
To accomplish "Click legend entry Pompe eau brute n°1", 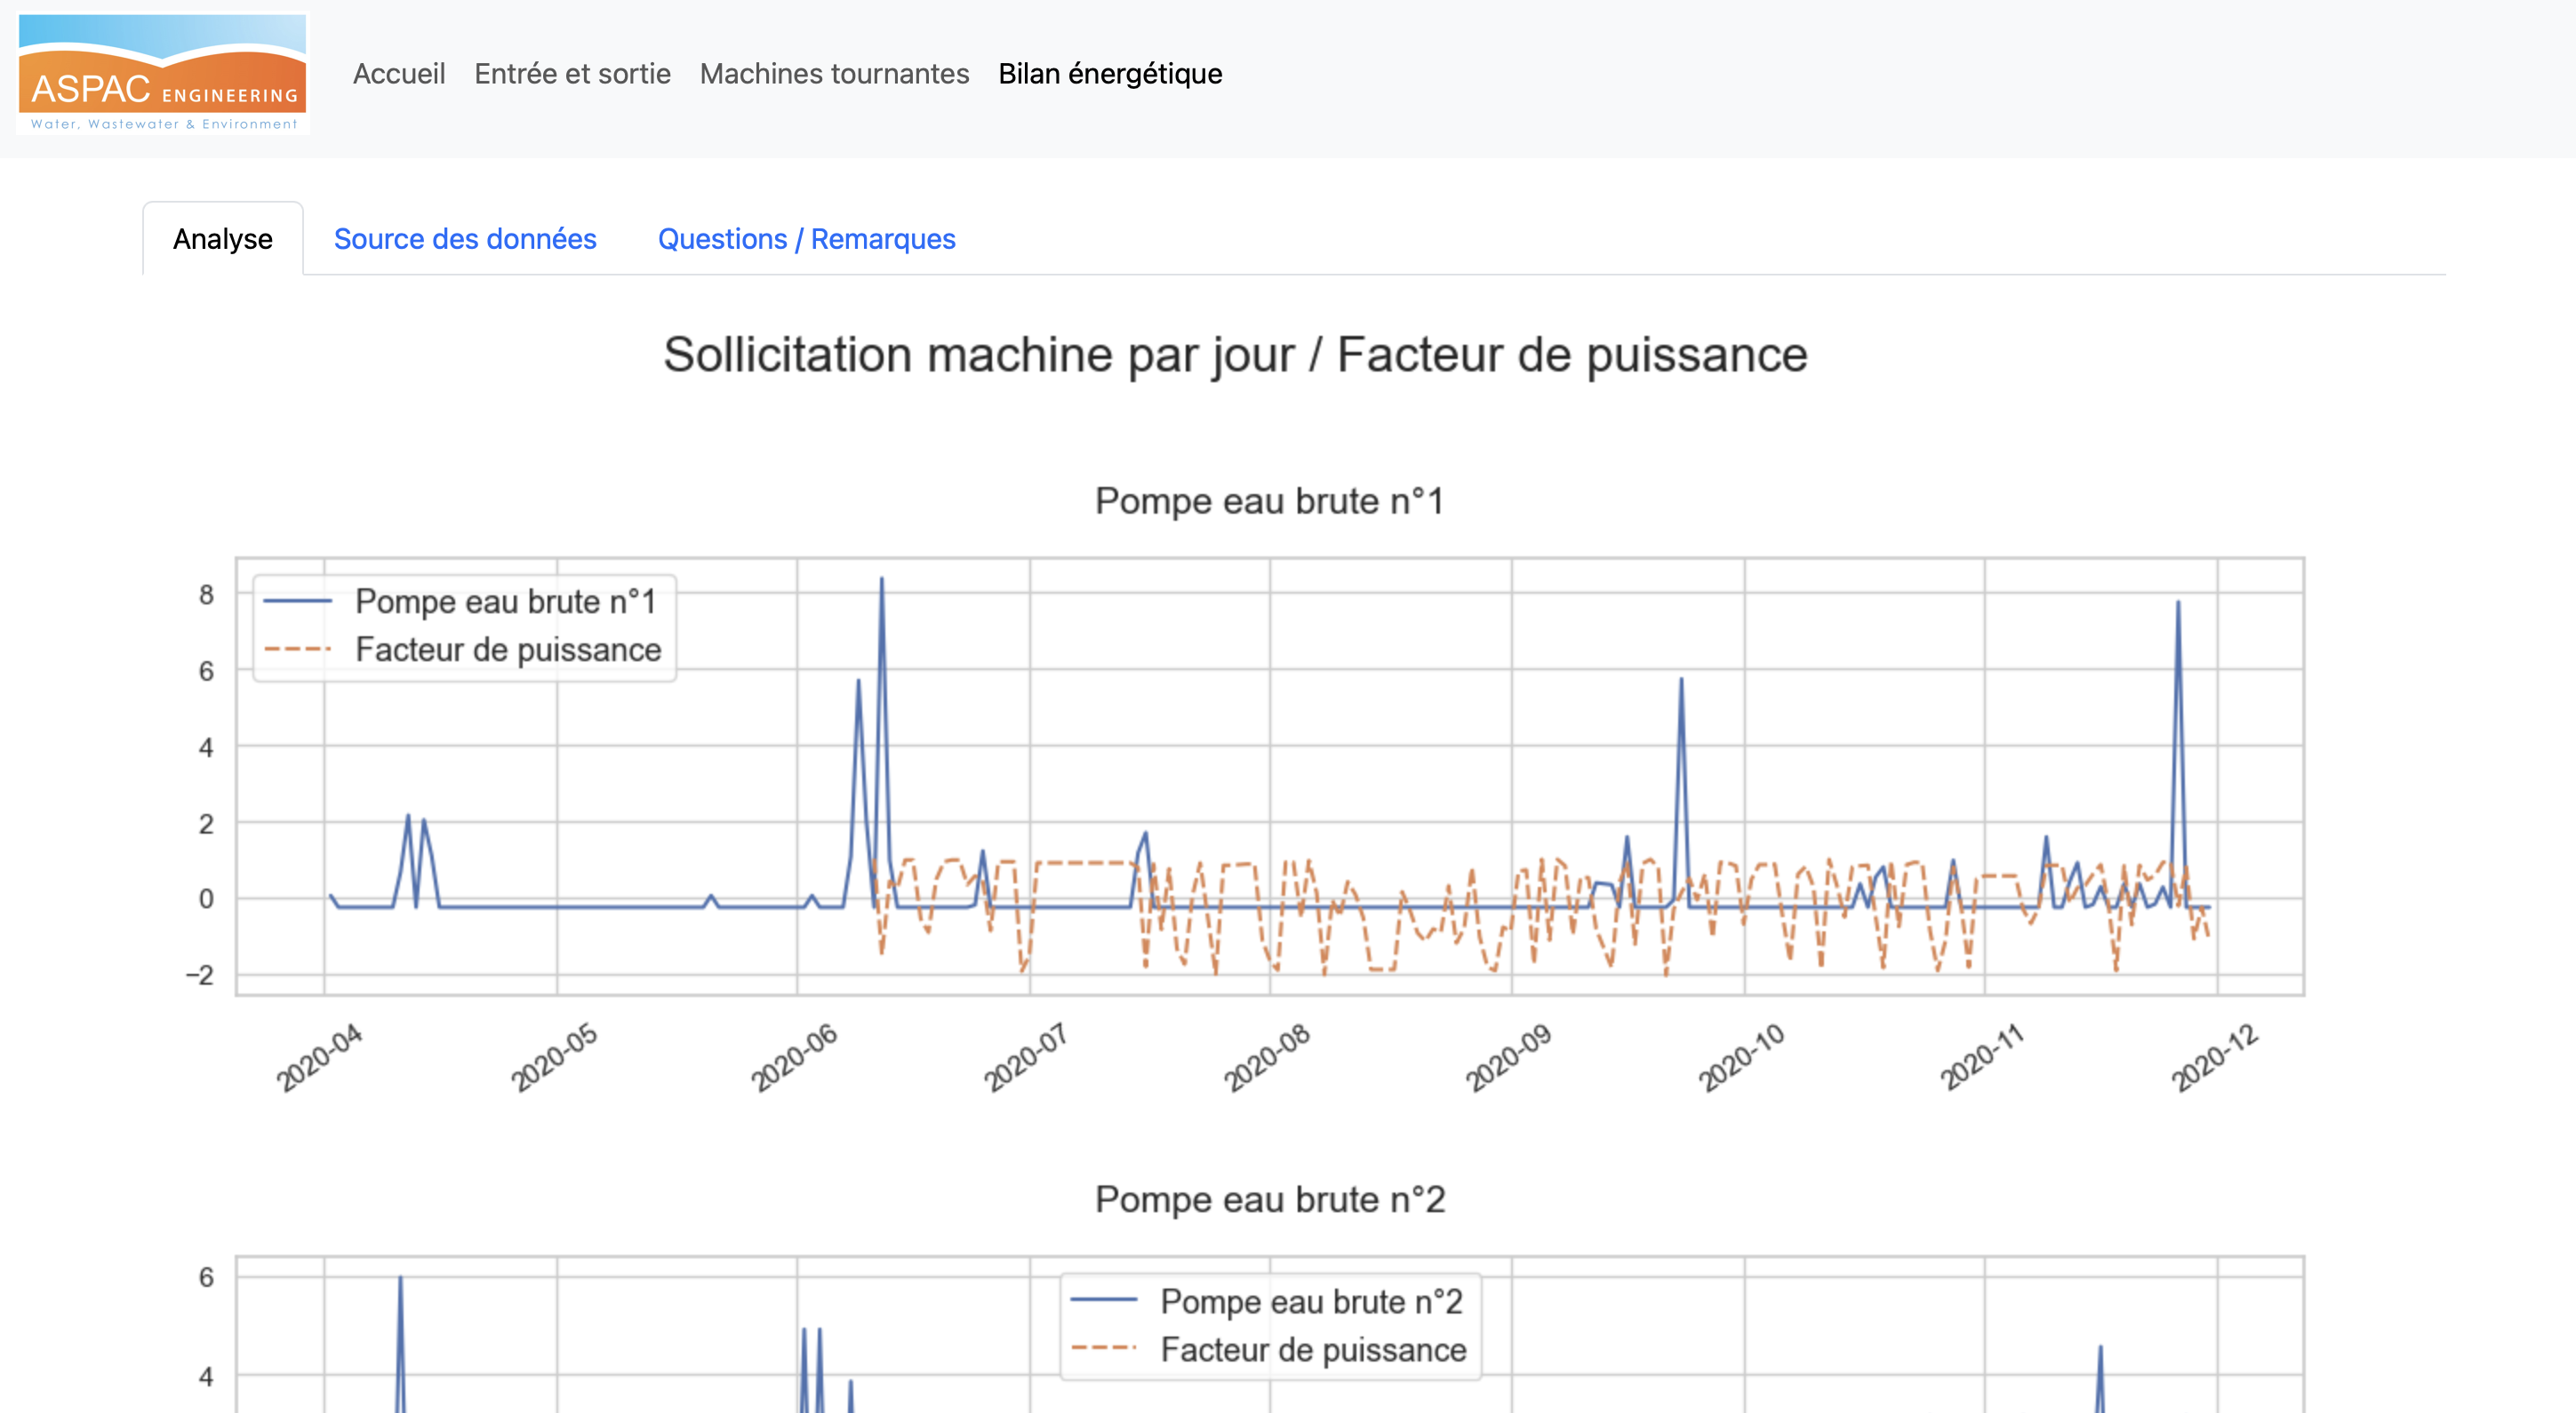I will click(506, 601).
